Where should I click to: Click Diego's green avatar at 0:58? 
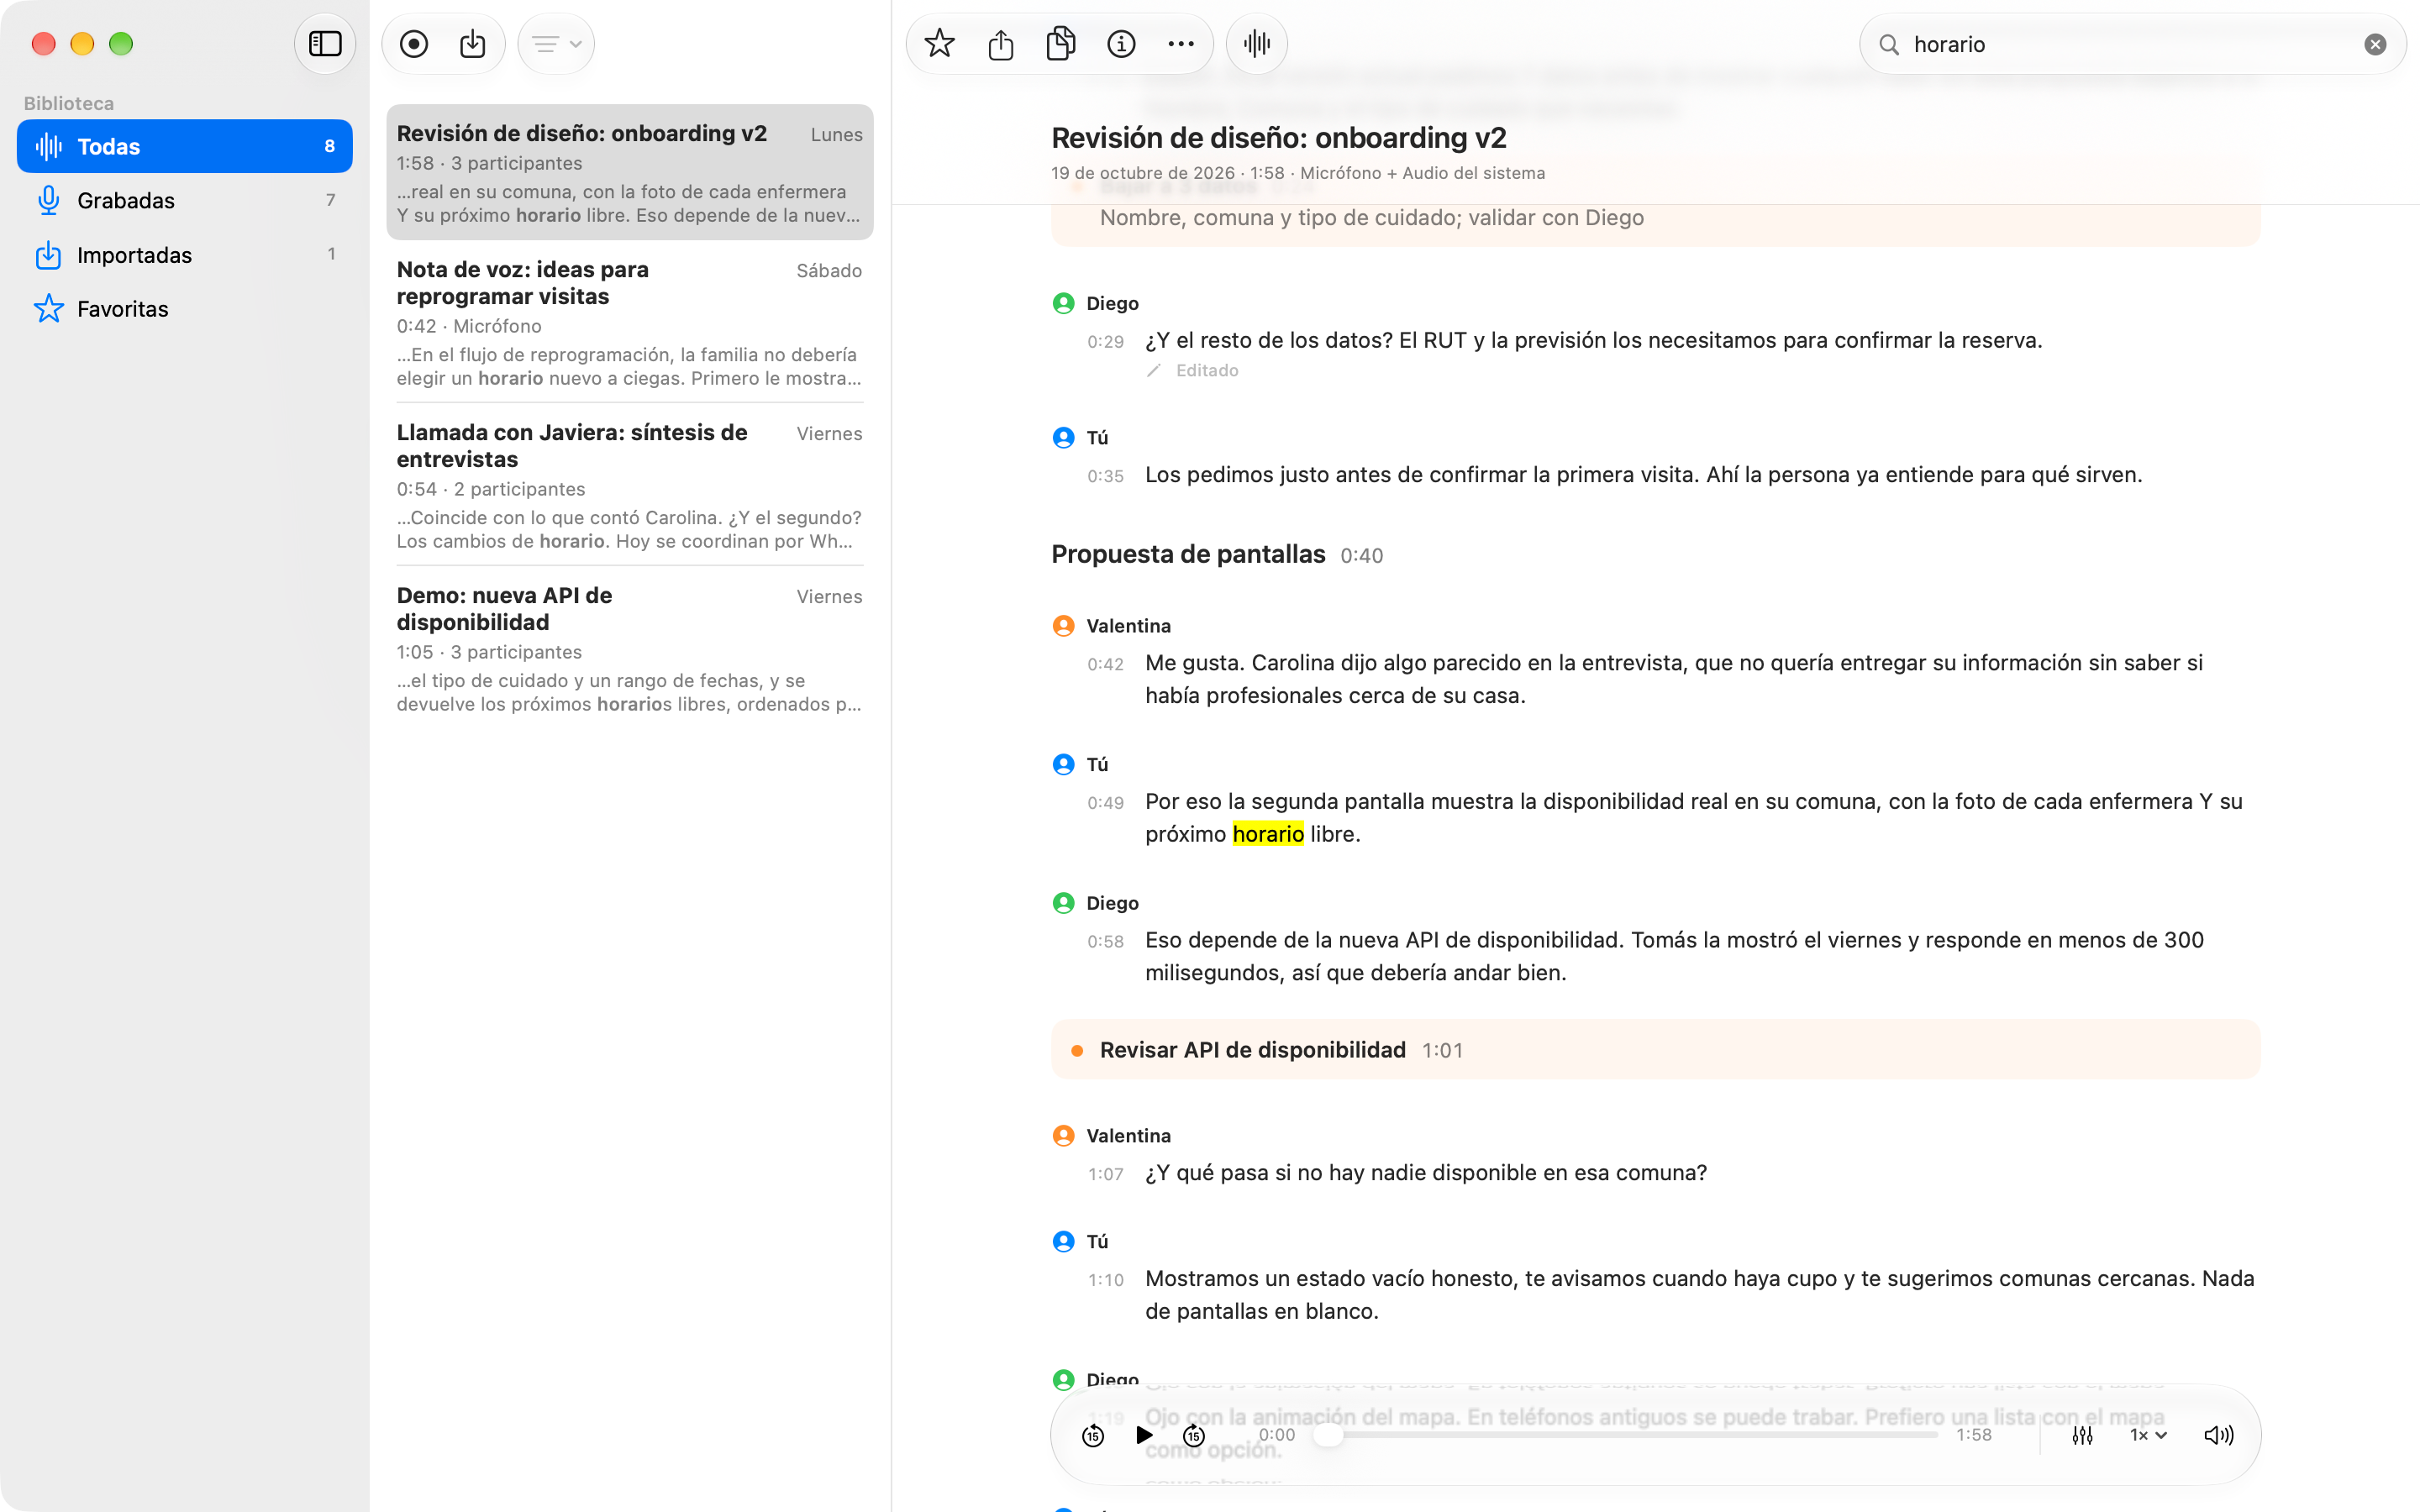pyautogui.click(x=1063, y=903)
